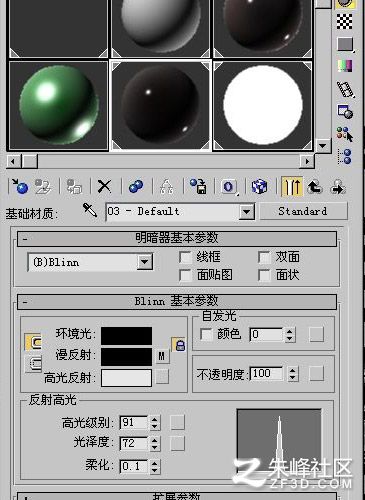Adjust 柔化 spinner arrows

[154, 466]
